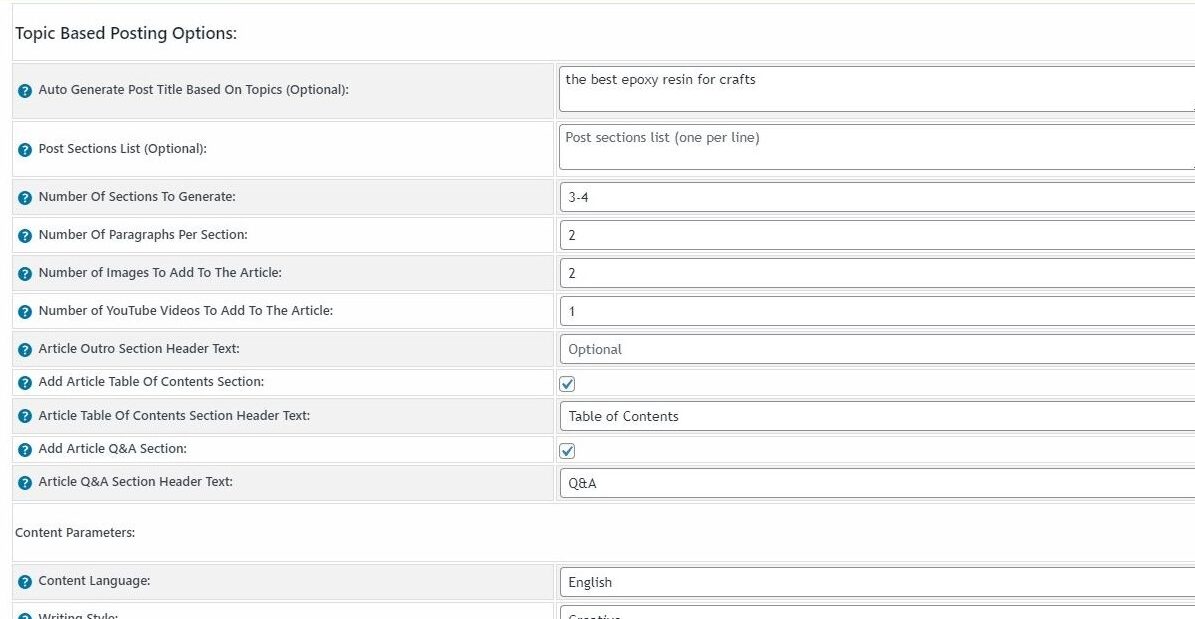Show help for Number of YouTube Videos
This screenshot has height=619, width=1195.
25,312
